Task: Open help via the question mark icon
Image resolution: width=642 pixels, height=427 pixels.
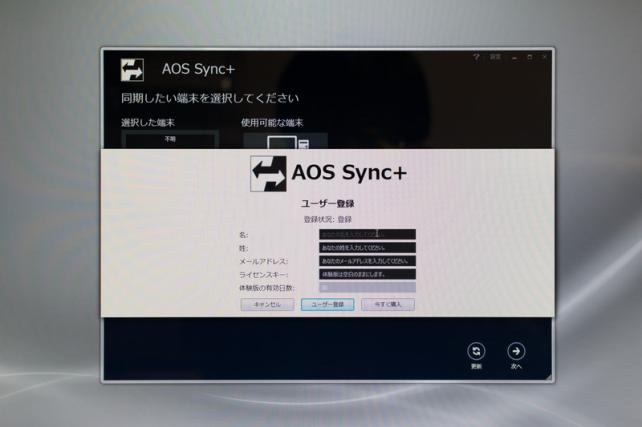Action: 476,57
